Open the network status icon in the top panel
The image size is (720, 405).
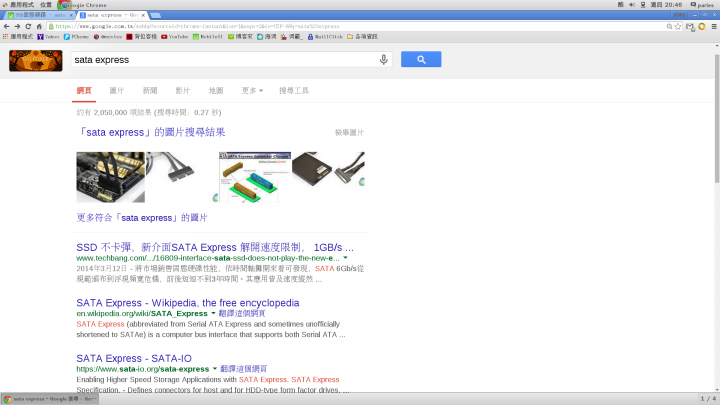[643, 5]
